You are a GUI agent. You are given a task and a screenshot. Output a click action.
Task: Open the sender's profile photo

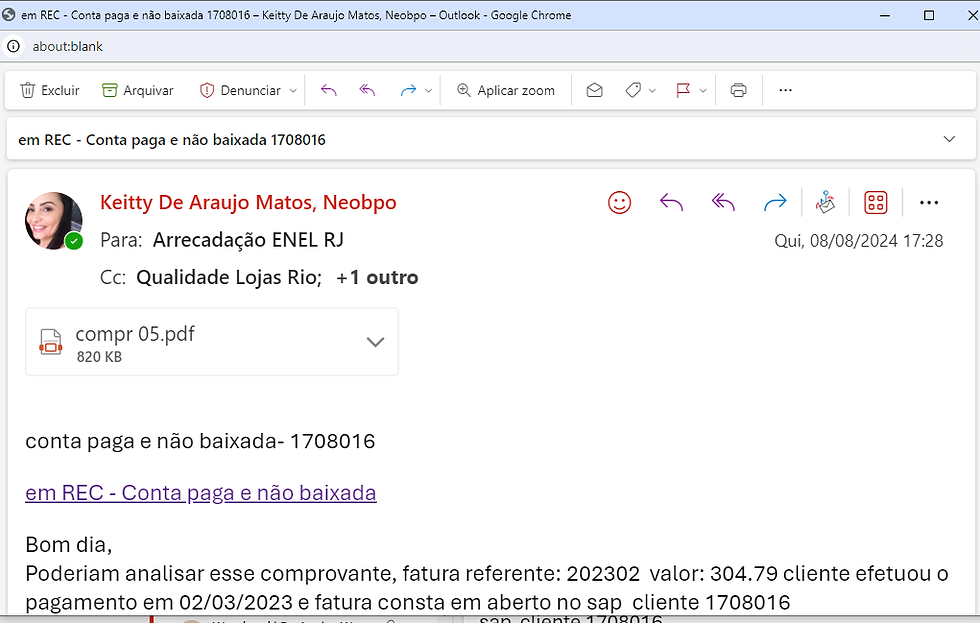tap(54, 221)
